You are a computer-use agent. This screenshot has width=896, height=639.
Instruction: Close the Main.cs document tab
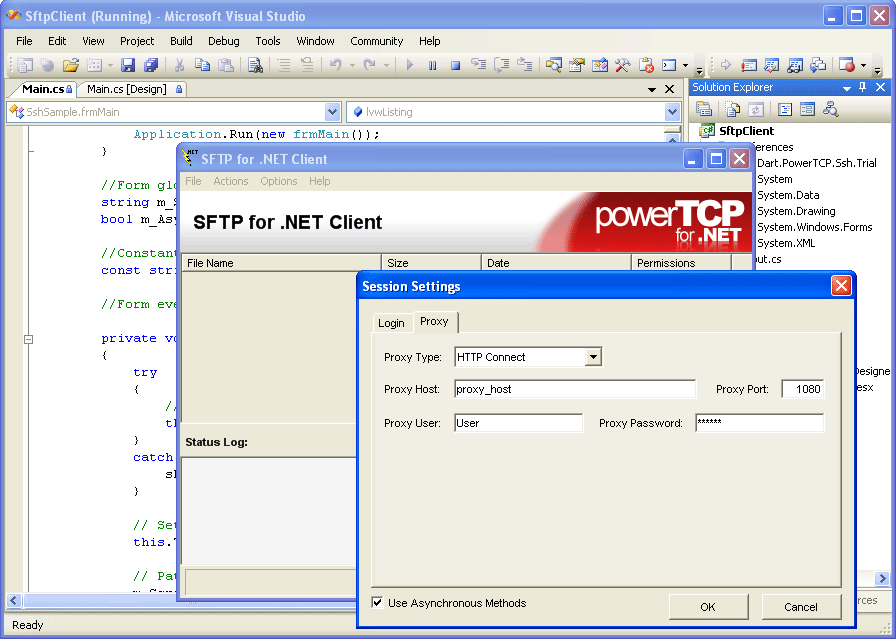click(x=670, y=89)
